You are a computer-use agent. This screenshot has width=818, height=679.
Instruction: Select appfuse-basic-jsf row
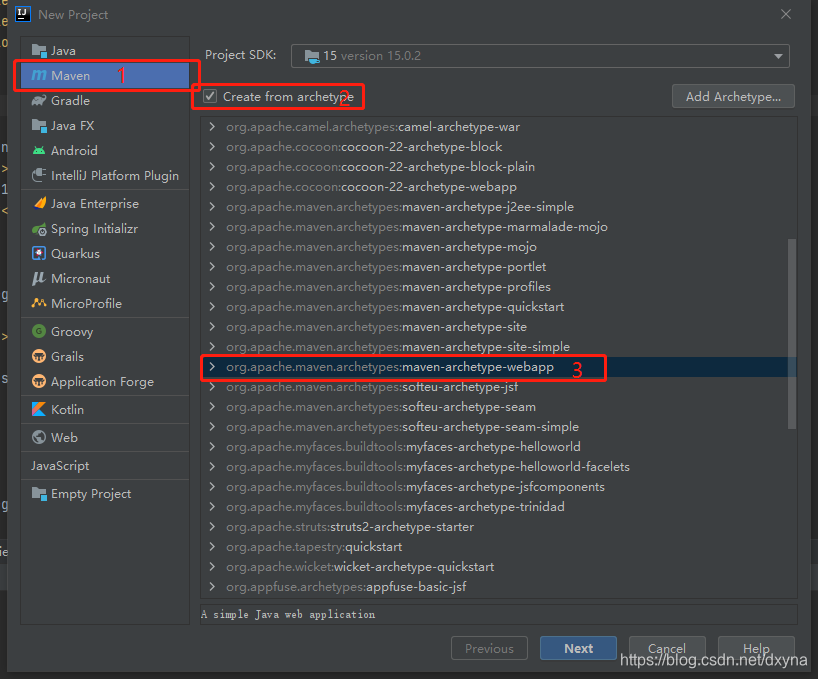click(498, 587)
